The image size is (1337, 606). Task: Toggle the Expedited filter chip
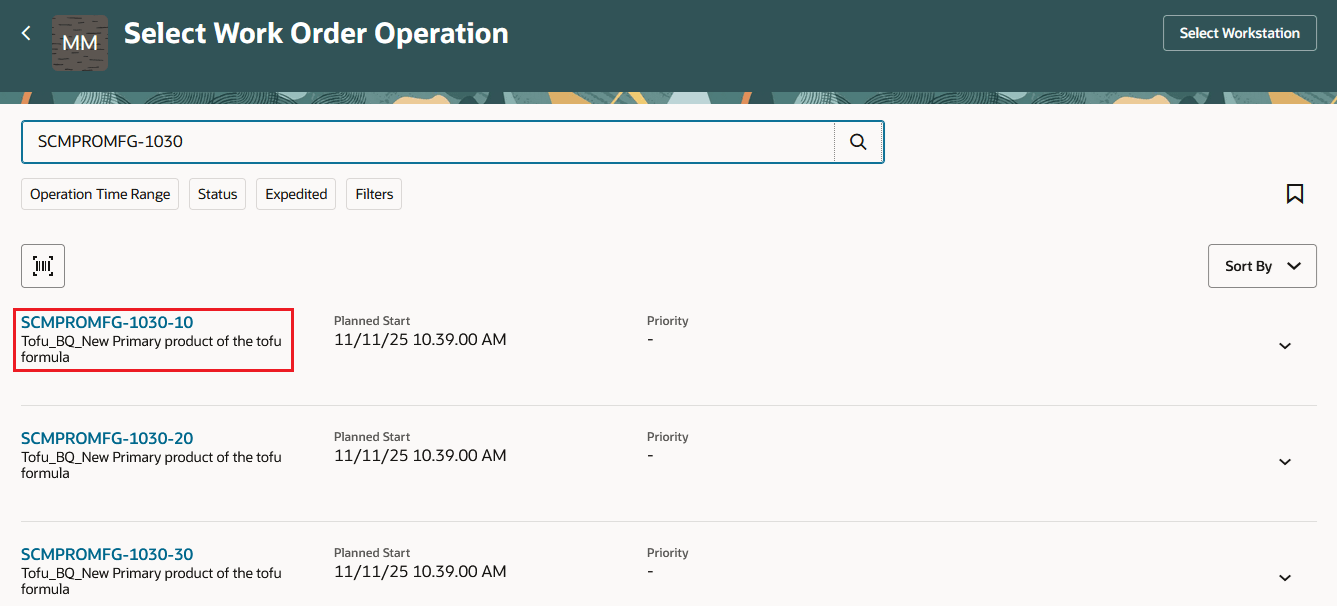pyautogui.click(x=295, y=193)
